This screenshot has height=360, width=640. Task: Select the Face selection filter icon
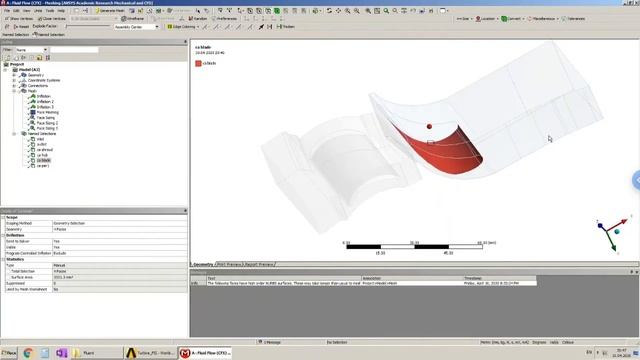[x=268, y=11]
